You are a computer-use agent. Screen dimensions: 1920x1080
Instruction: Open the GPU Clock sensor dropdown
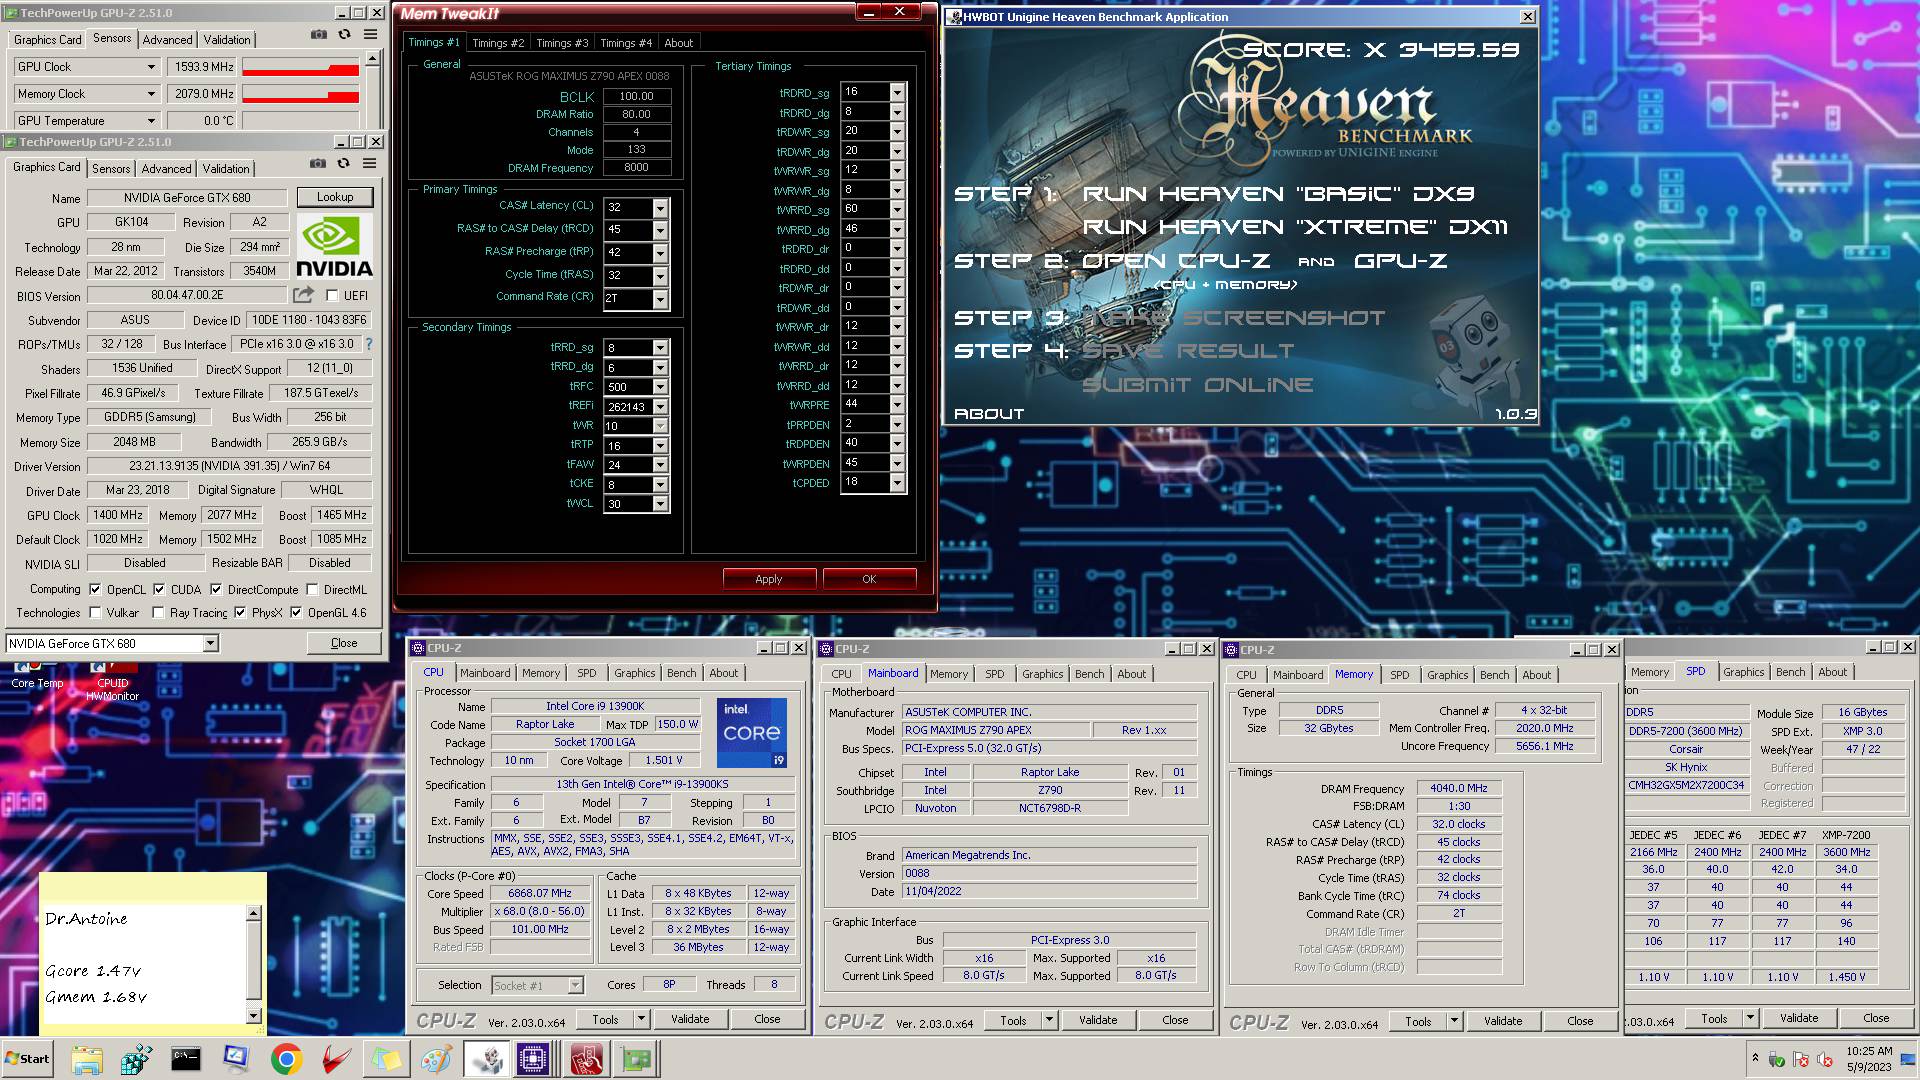click(x=151, y=67)
